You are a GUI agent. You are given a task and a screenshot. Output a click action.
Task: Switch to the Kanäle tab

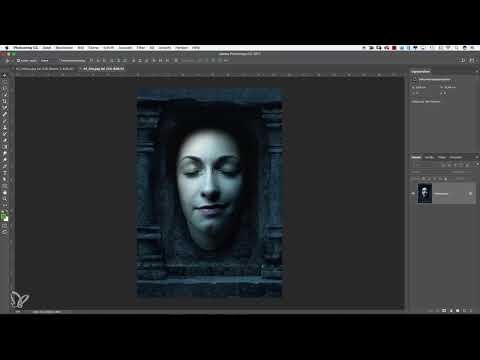[429, 157]
